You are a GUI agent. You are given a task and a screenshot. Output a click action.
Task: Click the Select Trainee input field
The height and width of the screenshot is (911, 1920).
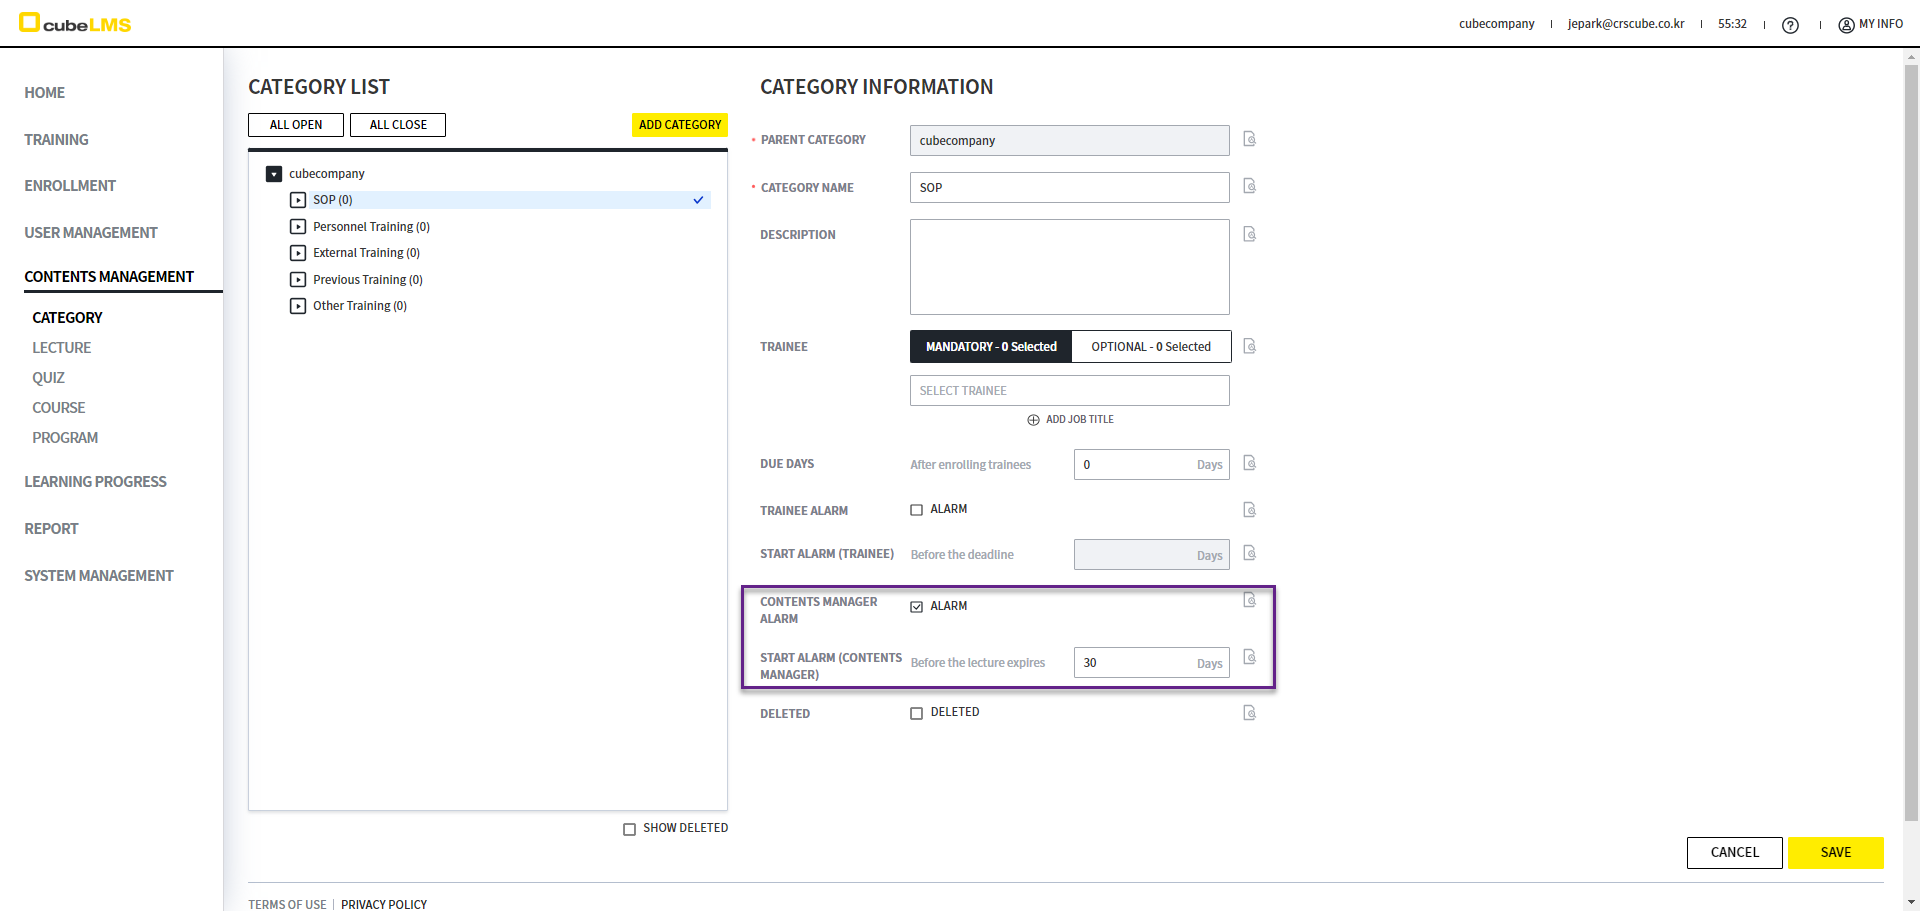1069,391
